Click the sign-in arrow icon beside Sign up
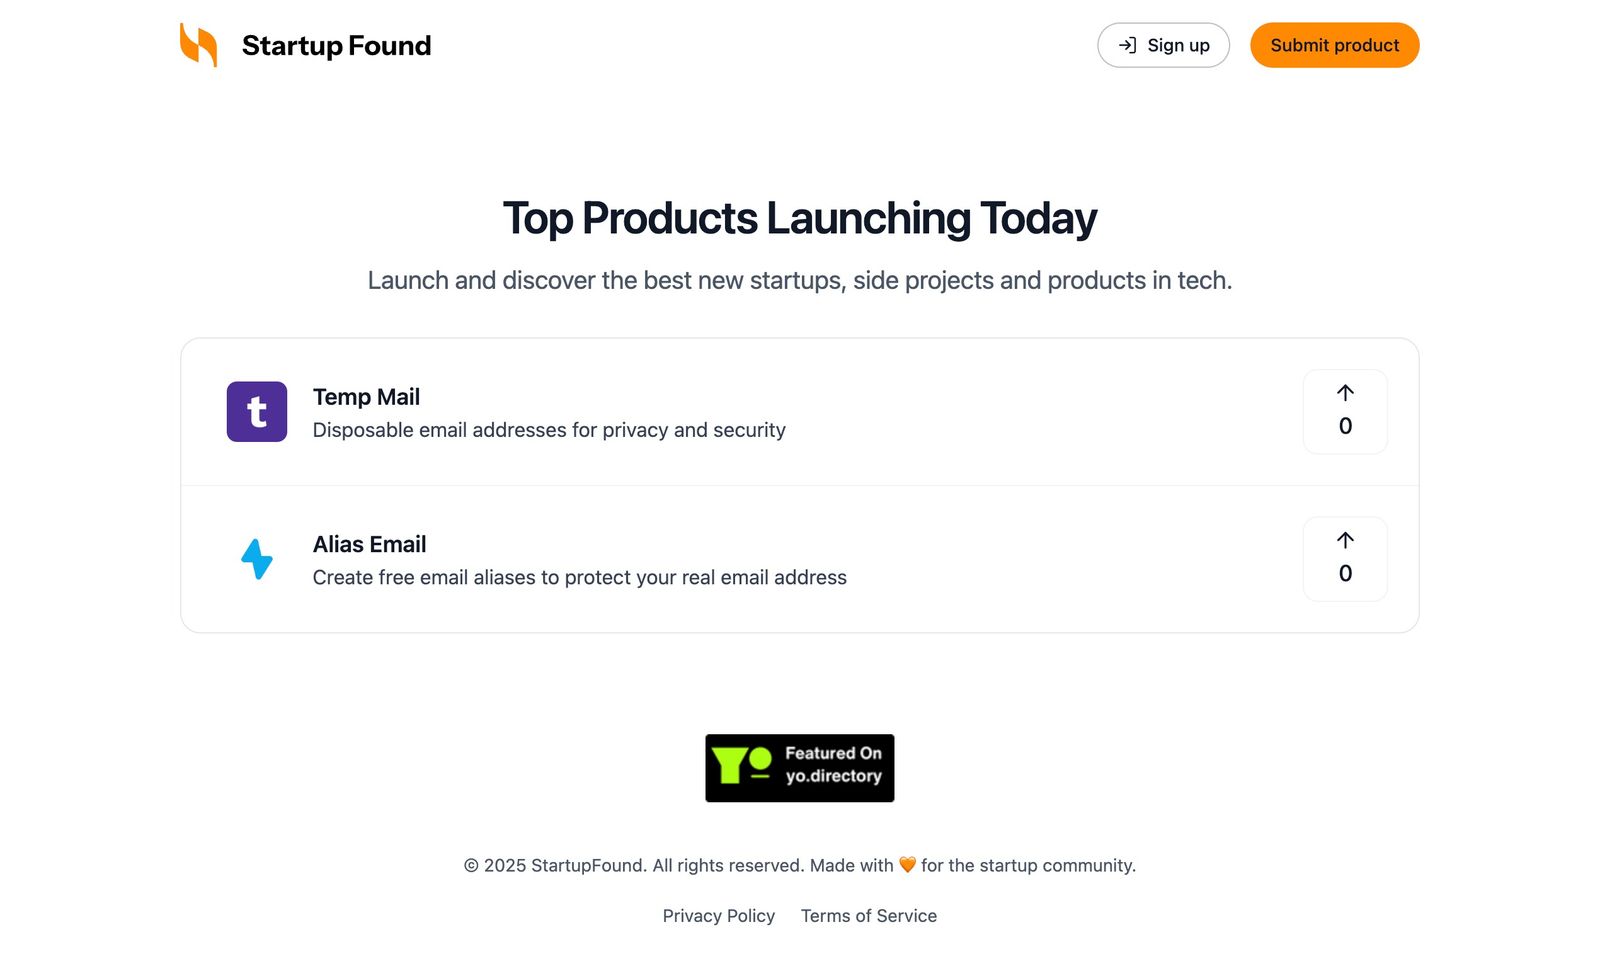Screen dimensions: 1600x957 [1127, 45]
